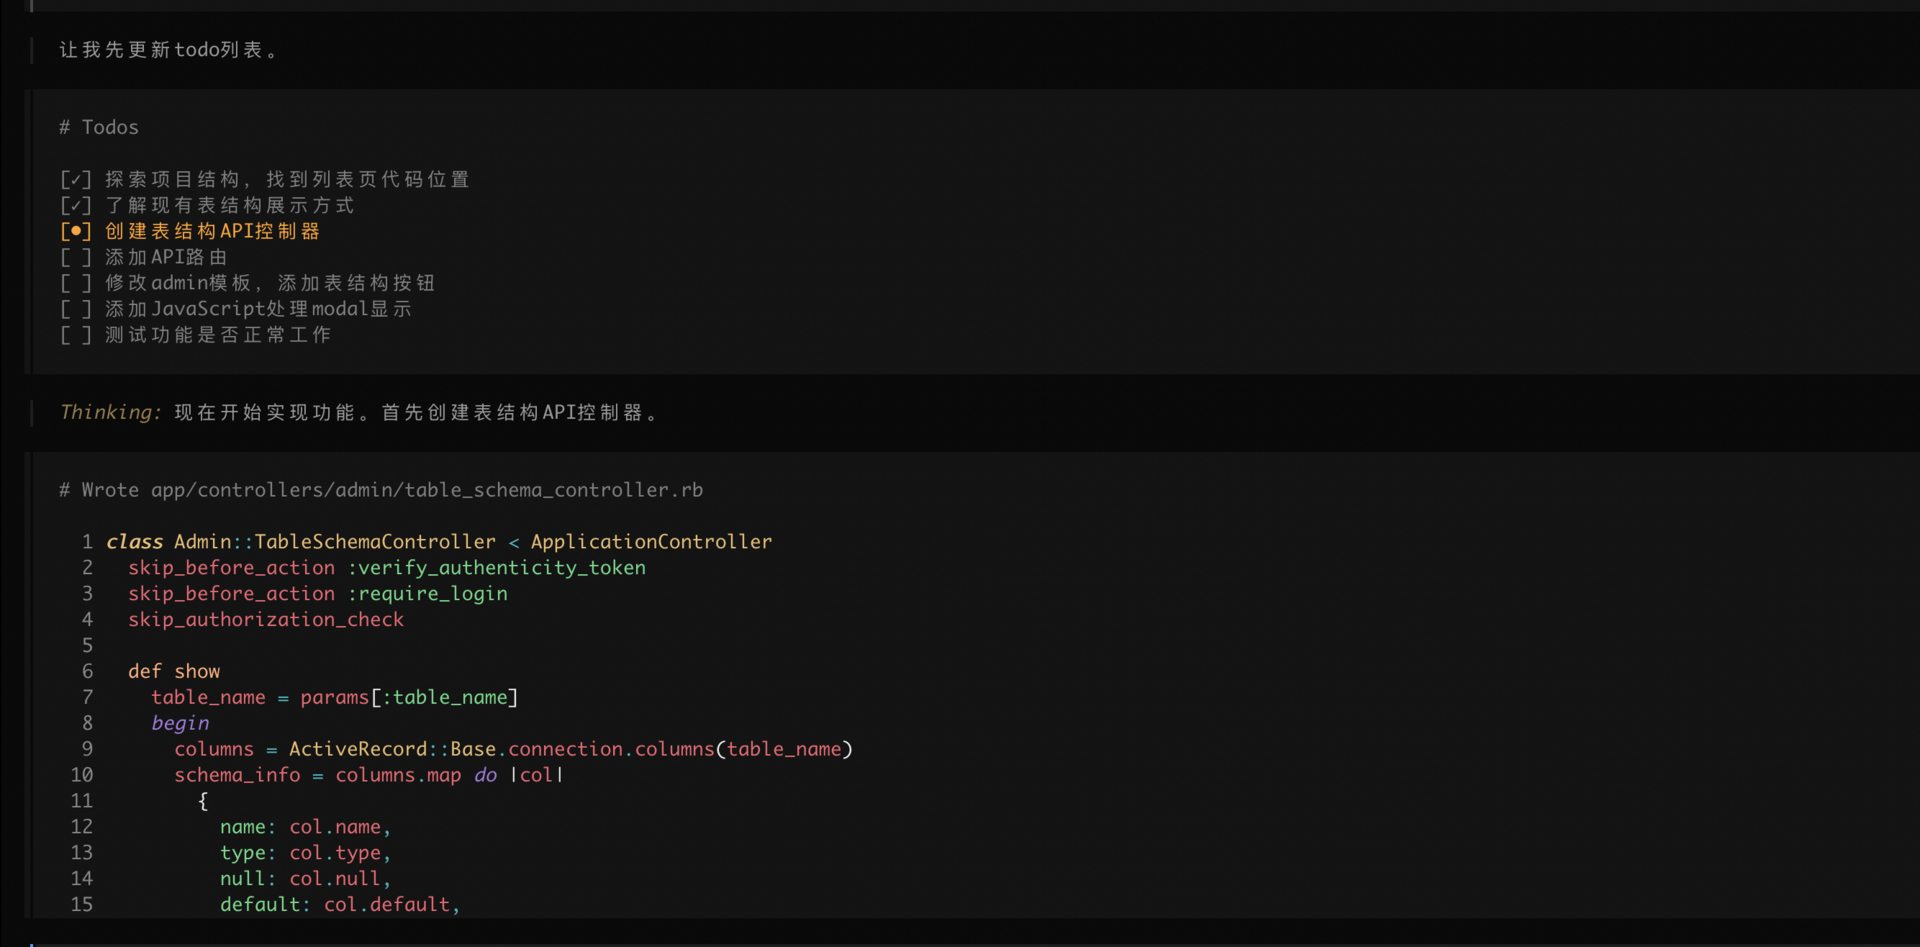This screenshot has height=947, width=1920.
Task: Click line number 1 in the code gutter
Action: coord(87,542)
